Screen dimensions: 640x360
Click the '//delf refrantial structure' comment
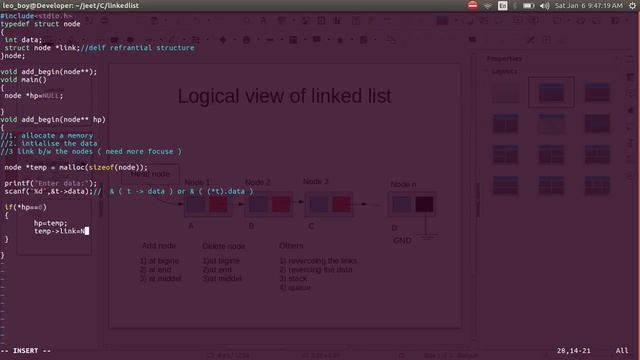(137, 48)
